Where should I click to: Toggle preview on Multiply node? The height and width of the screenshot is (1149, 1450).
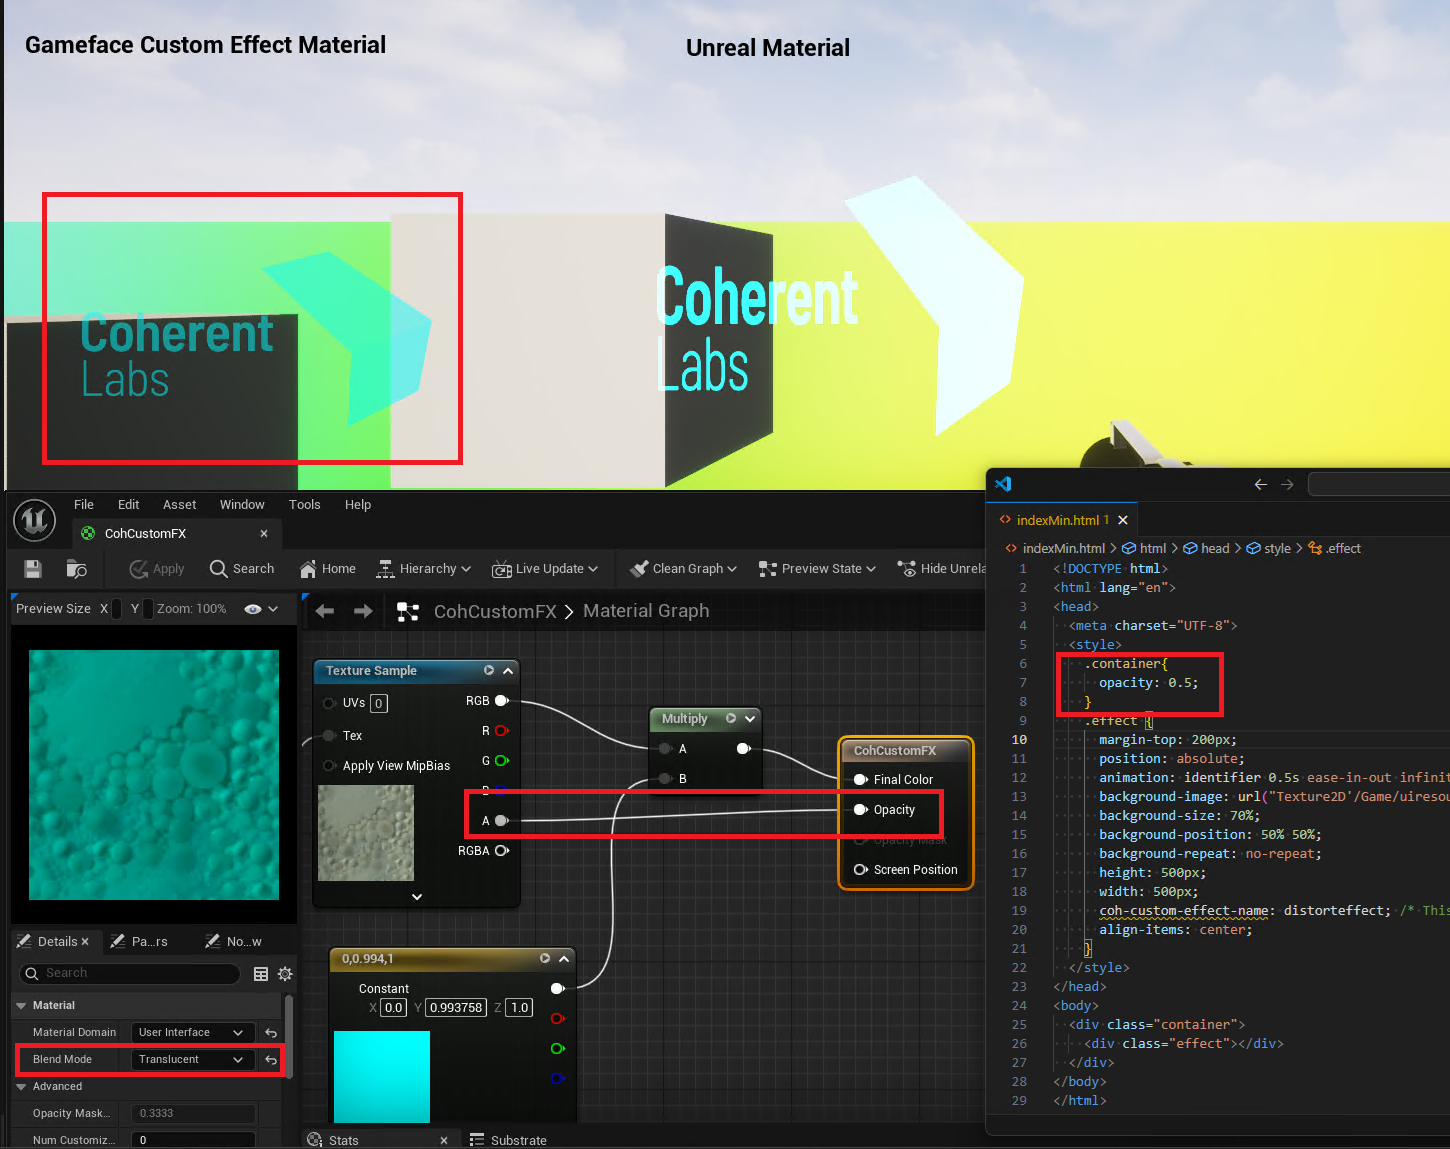(731, 719)
